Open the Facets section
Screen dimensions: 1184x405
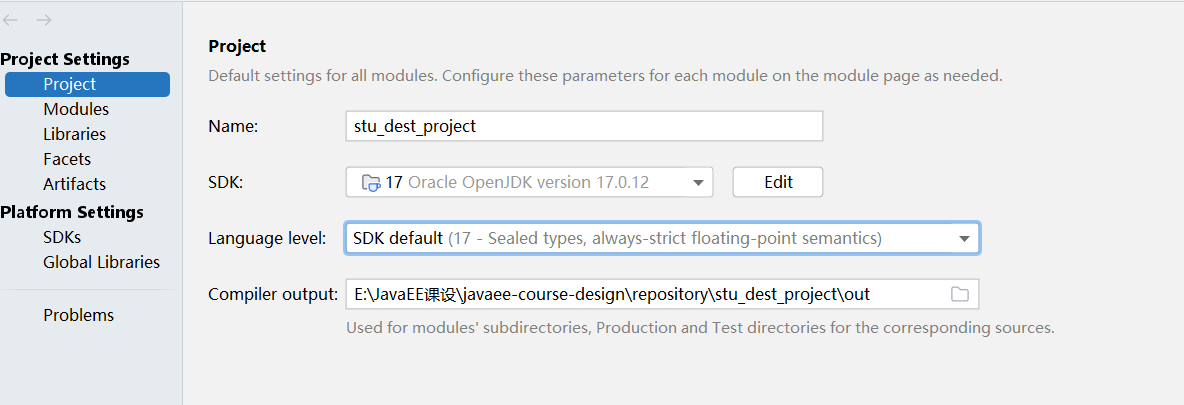[67, 159]
